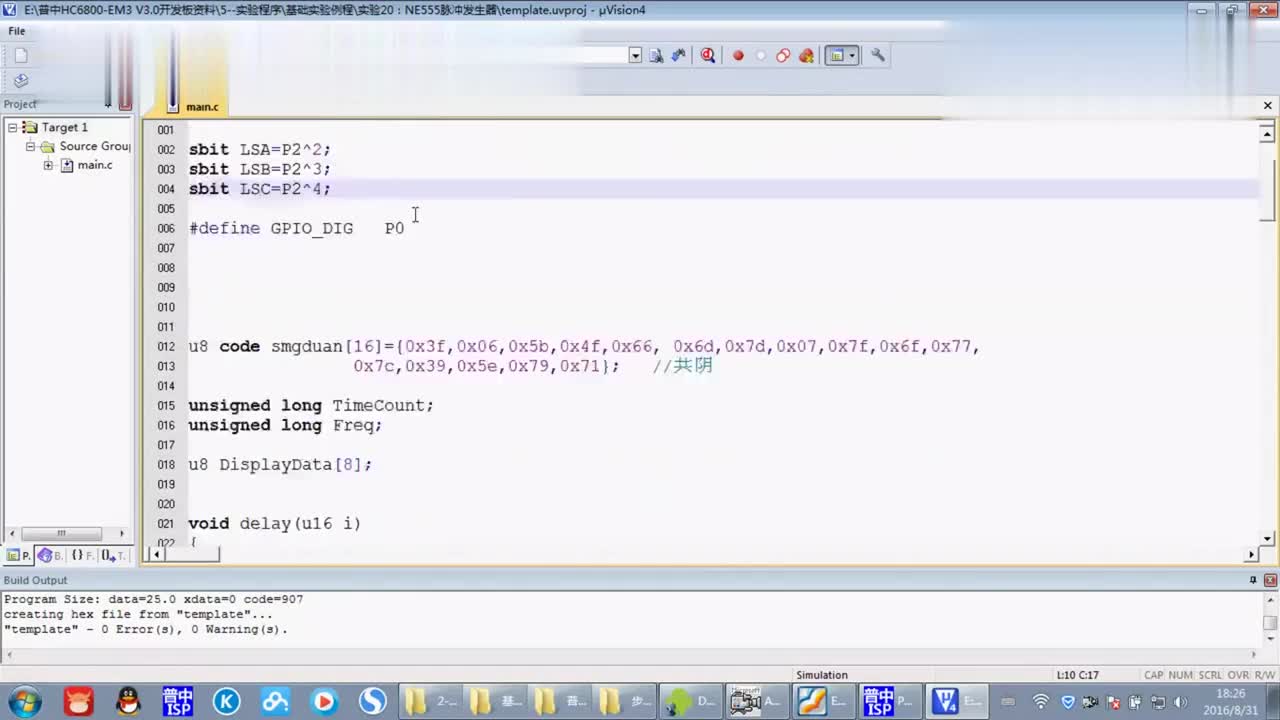Image resolution: width=1280 pixels, height=720 pixels.
Task: Click the L:10 C:17 status indicator
Action: click(1078, 675)
